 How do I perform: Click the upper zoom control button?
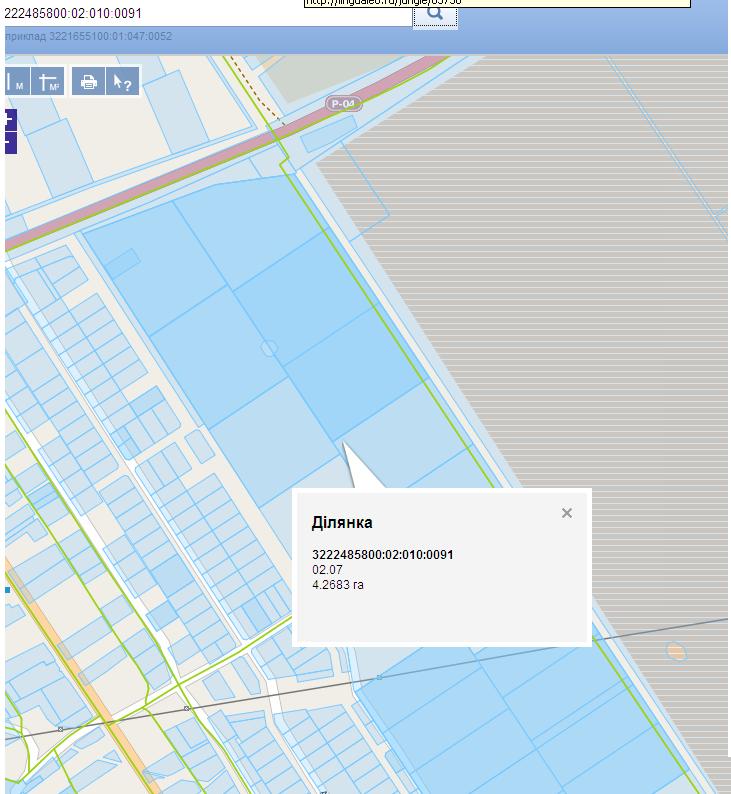pyautogui.click(x=10, y=121)
